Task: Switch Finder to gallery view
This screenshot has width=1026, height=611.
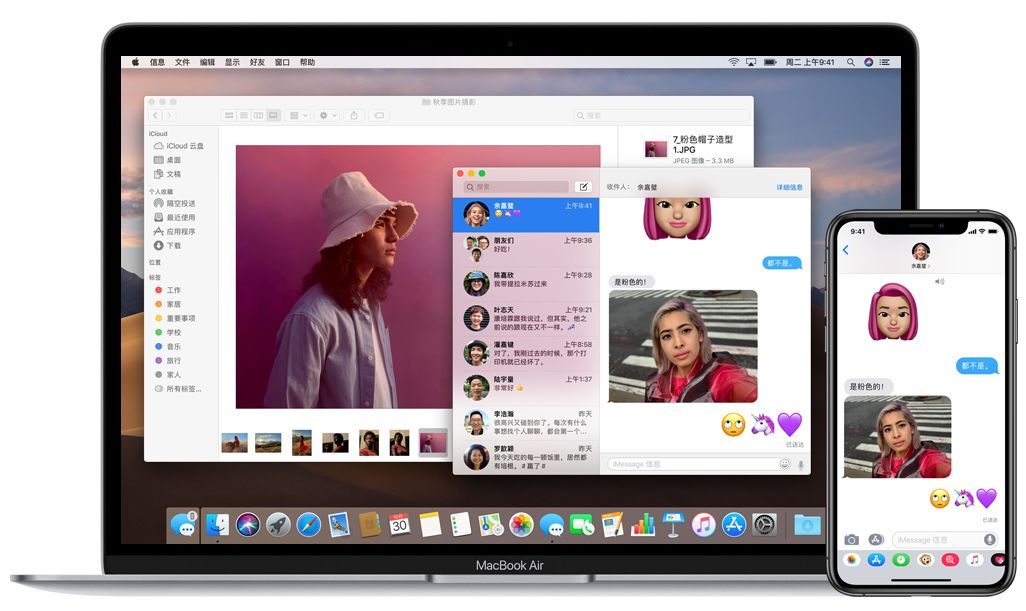Action: click(x=272, y=116)
